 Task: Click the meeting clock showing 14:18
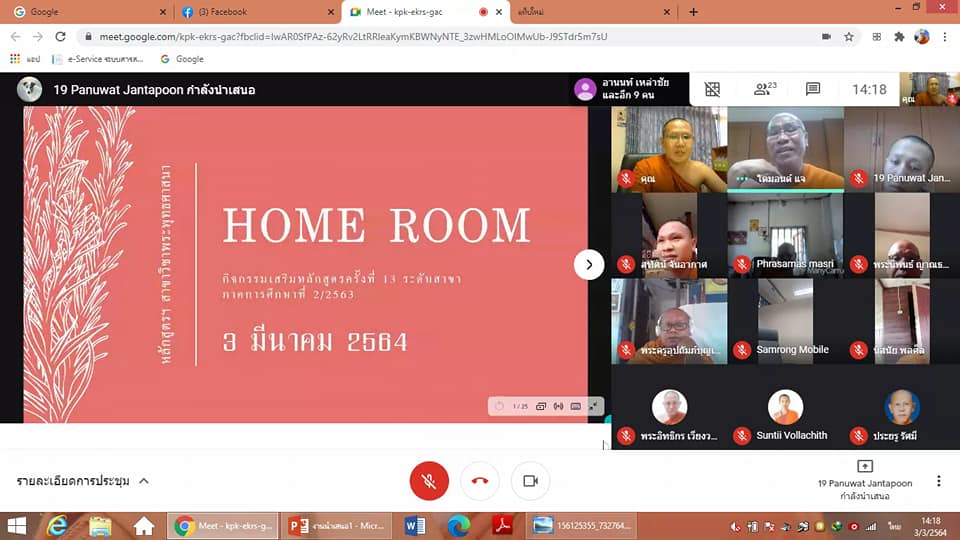(869, 89)
